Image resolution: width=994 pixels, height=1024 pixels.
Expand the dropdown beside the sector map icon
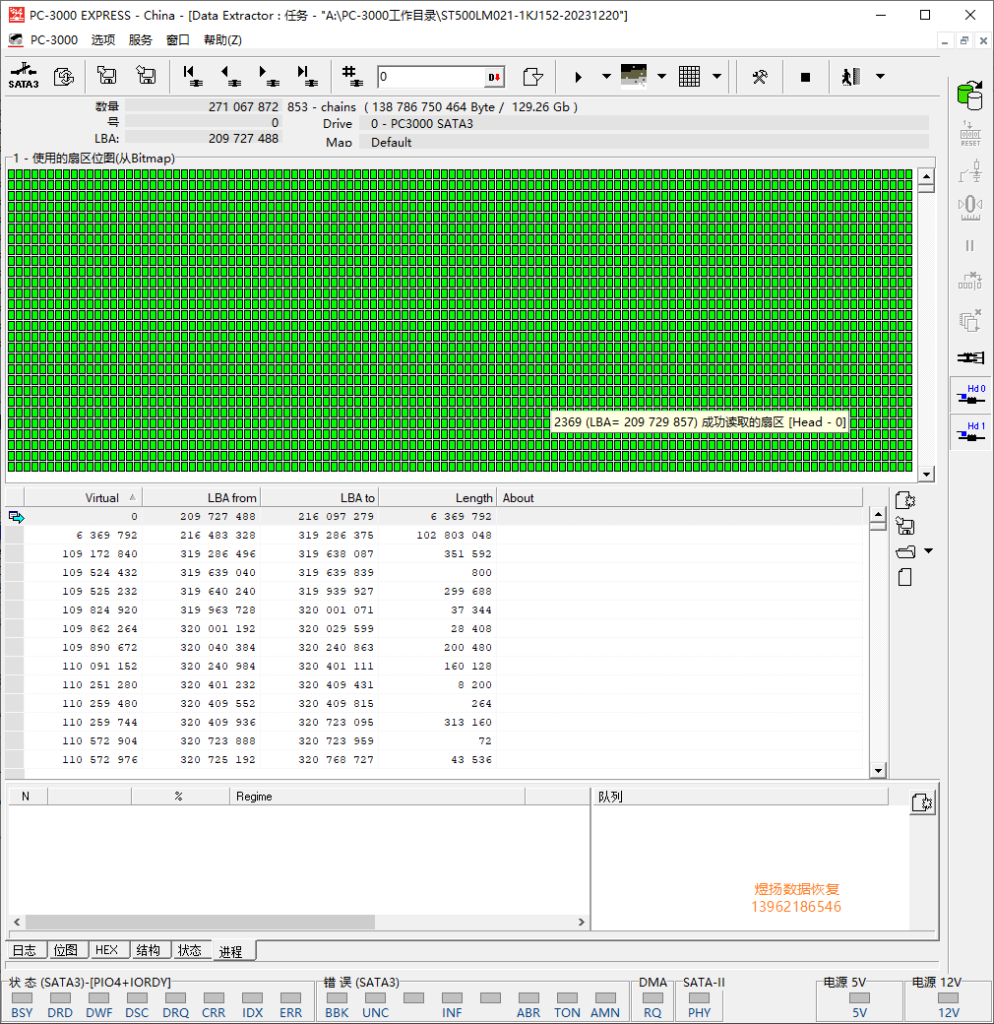[x=662, y=76]
